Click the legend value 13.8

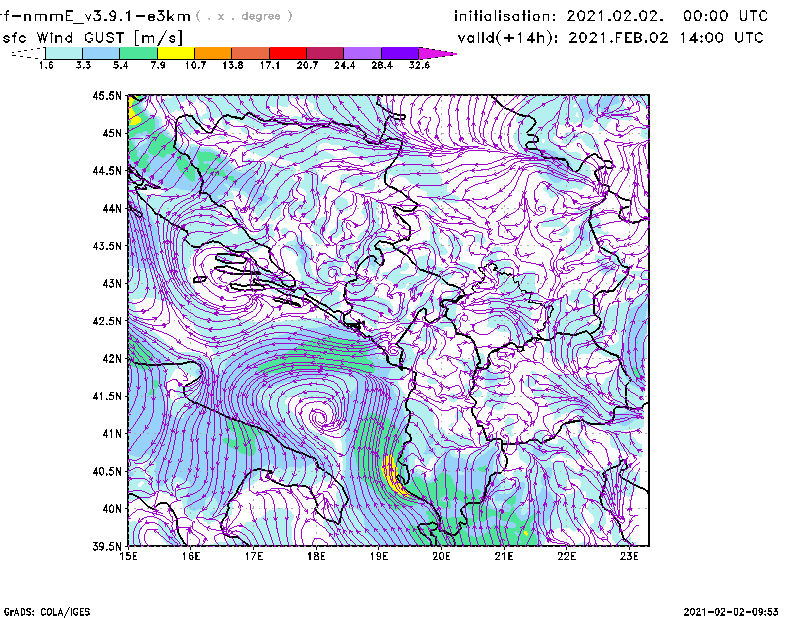pyautogui.click(x=233, y=65)
